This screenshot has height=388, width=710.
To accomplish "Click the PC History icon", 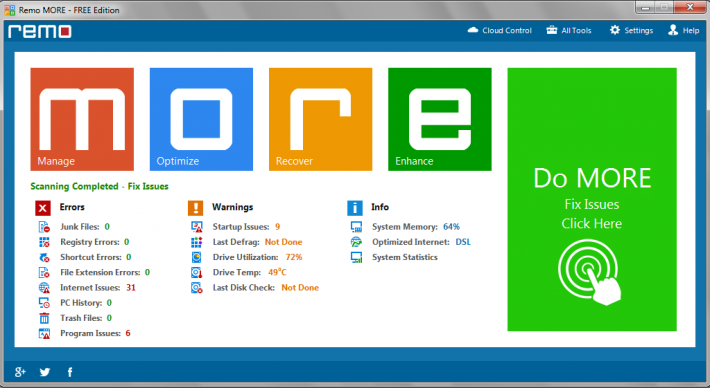I will [44, 303].
